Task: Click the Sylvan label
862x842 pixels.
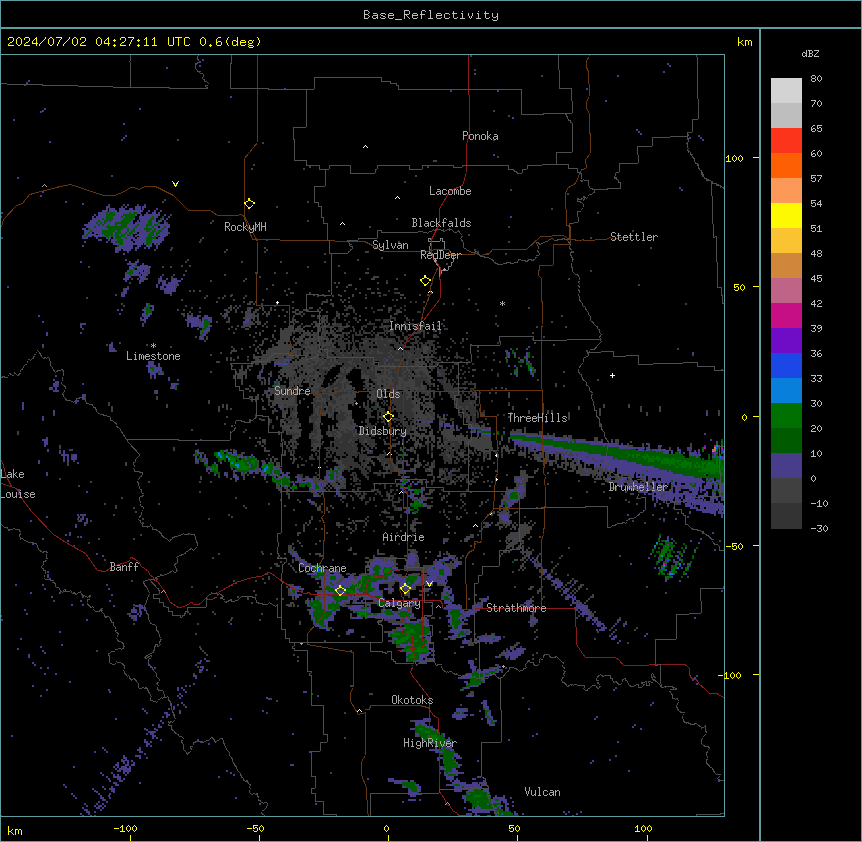Action: 390,245
